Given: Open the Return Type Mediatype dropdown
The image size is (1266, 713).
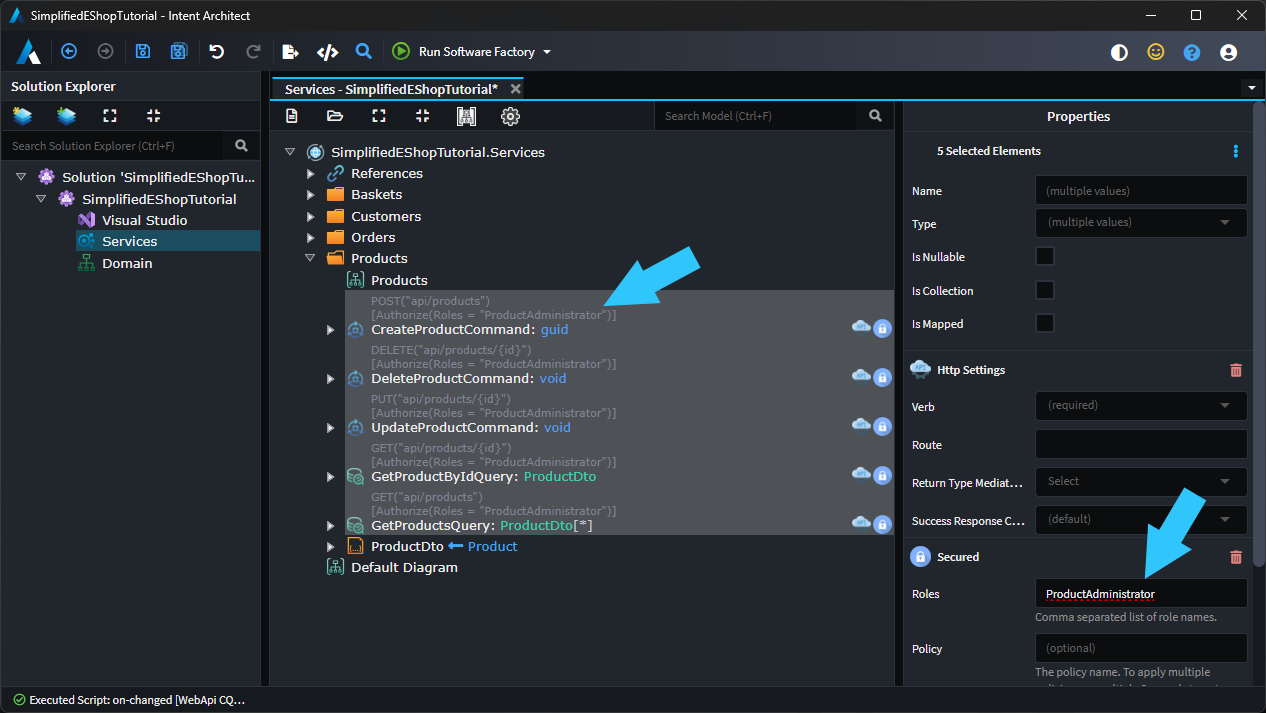Looking at the screenshot, I should pyautogui.click(x=1141, y=481).
